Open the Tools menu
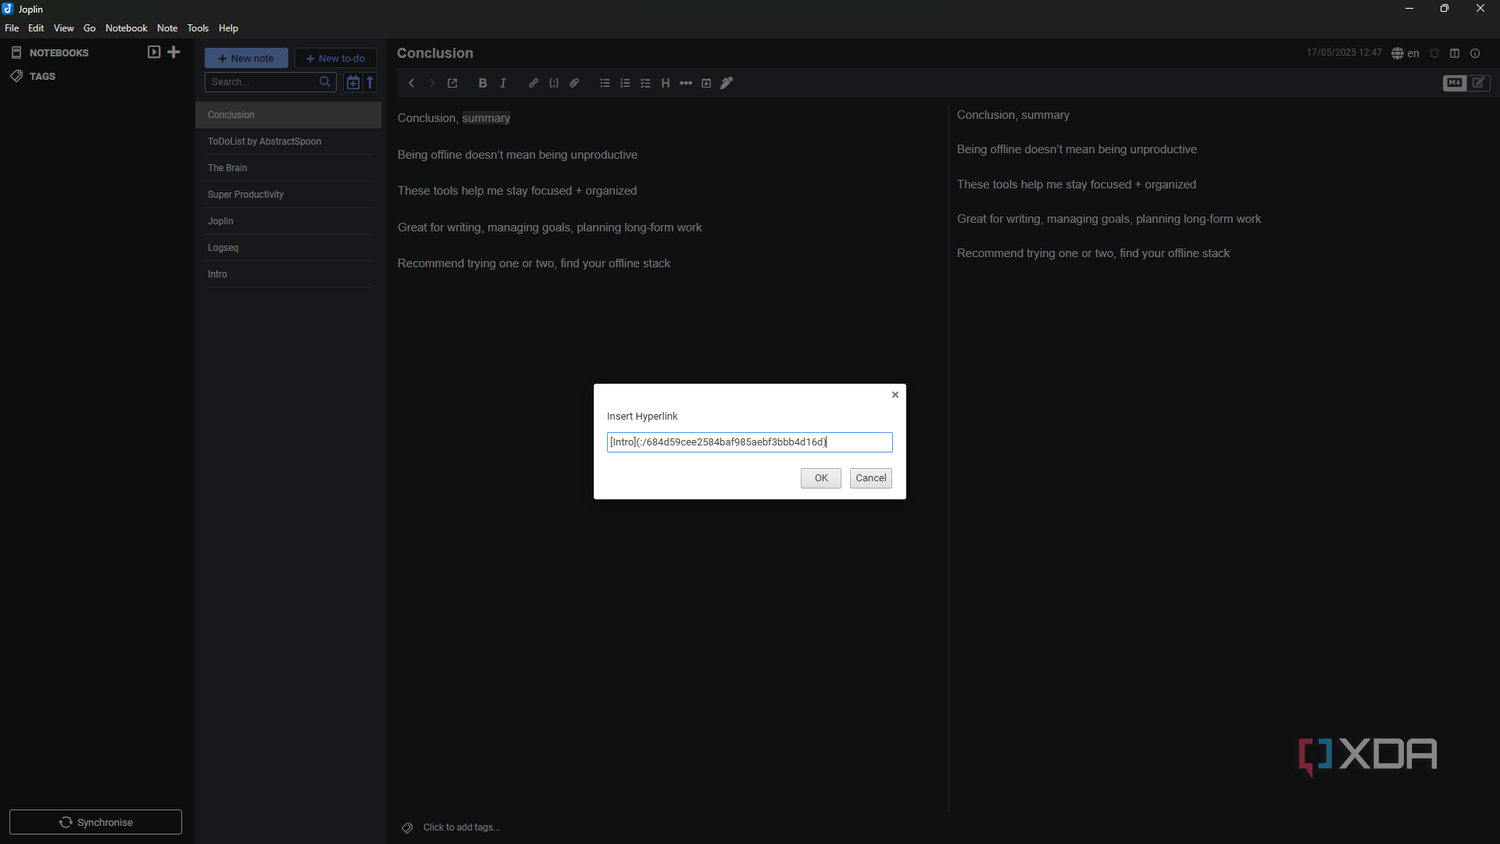The height and width of the screenshot is (844, 1500). pyautogui.click(x=198, y=28)
